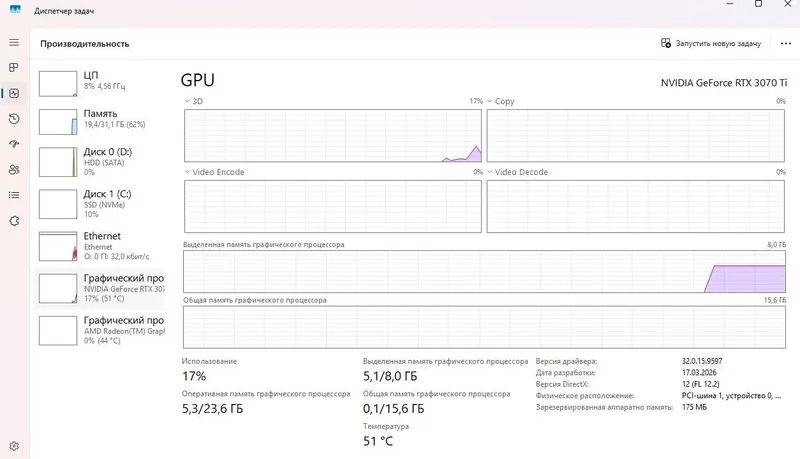Open the App history page icon
Image resolution: width=800 pixels, height=459 pixels.
tap(14, 119)
